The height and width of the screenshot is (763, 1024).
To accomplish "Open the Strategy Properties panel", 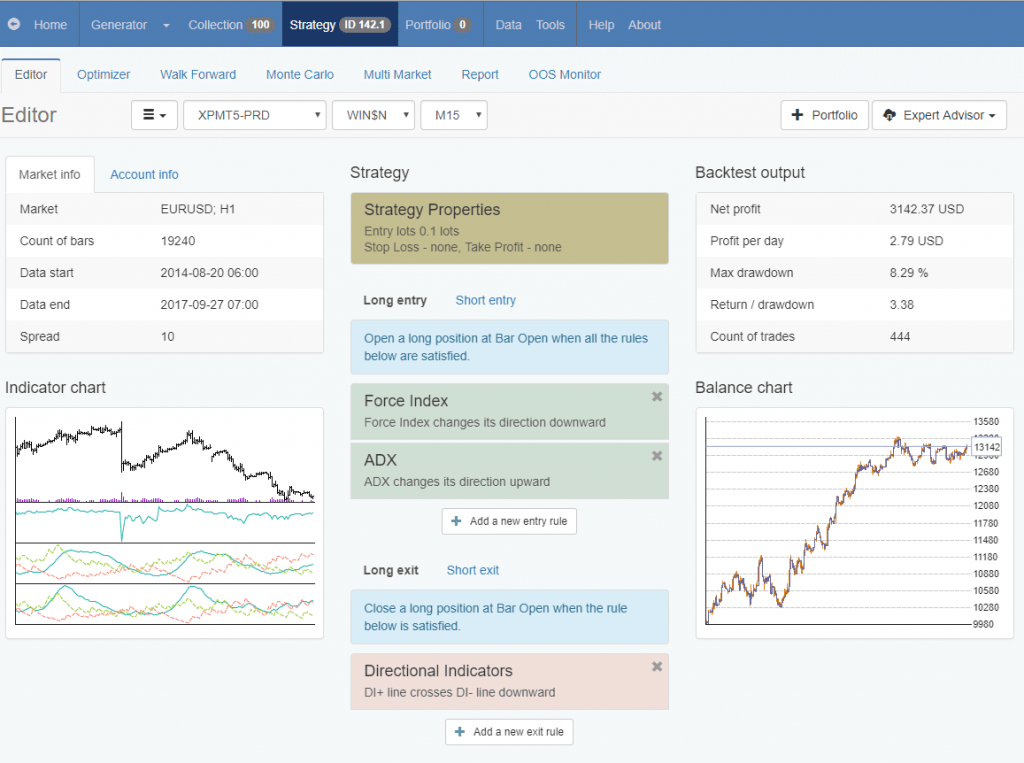I will point(509,228).
